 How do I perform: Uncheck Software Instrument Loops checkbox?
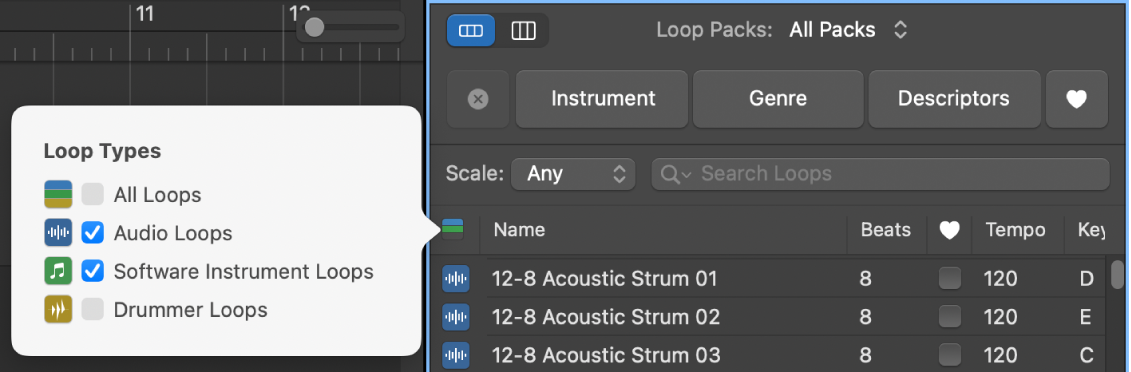point(92,271)
